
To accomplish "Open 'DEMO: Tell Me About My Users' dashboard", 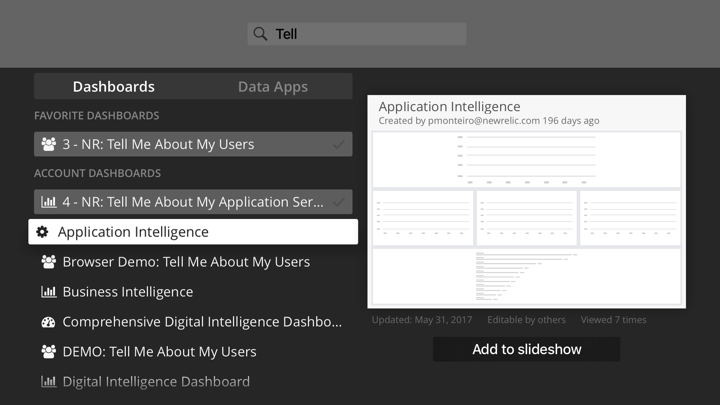I will coord(193,352).
